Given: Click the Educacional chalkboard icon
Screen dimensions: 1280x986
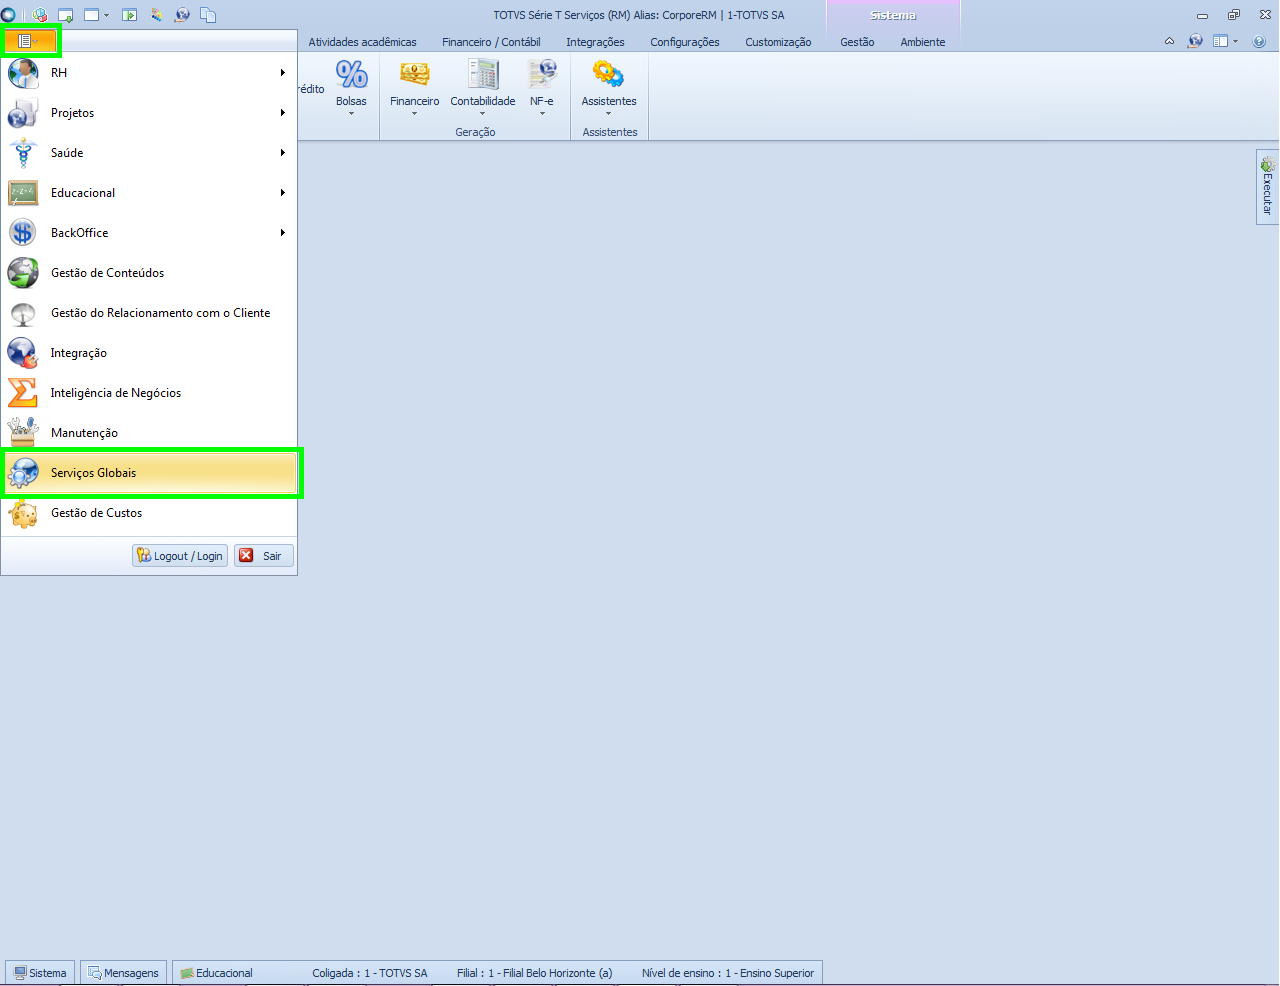Looking at the screenshot, I should 23,193.
